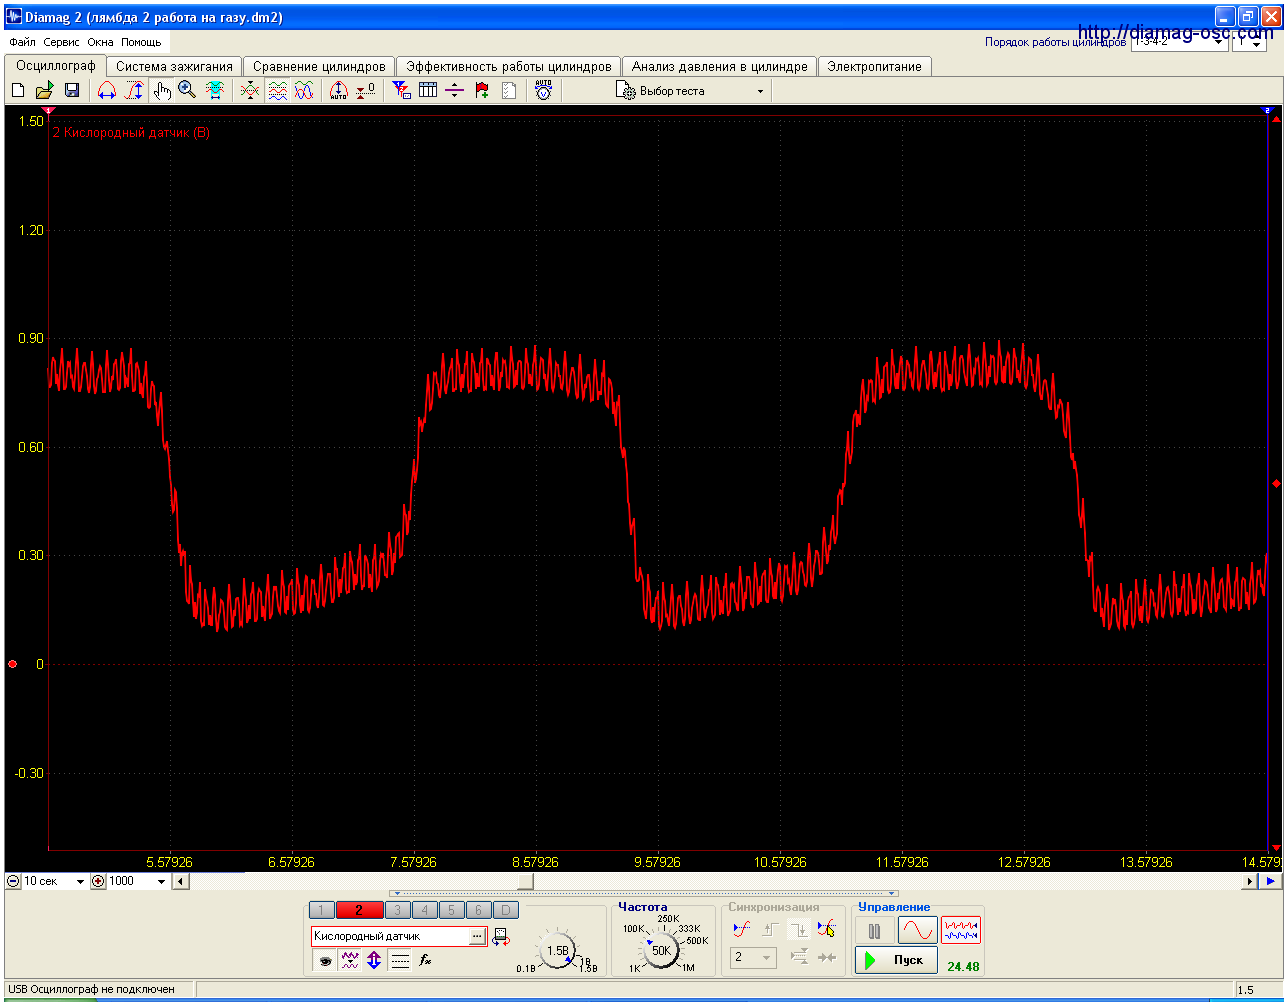This screenshot has width=1288, height=1002.
Task: Open the Сравнение цилиндров tab
Action: click(x=319, y=67)
